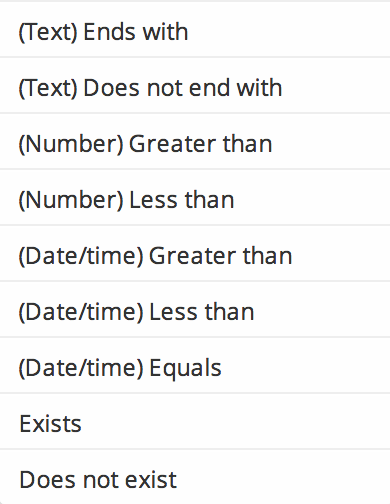Select "(Number) Less than" operator
Image resolution: width=390 pixels, height=504 pixels.
tap(195, 197)
